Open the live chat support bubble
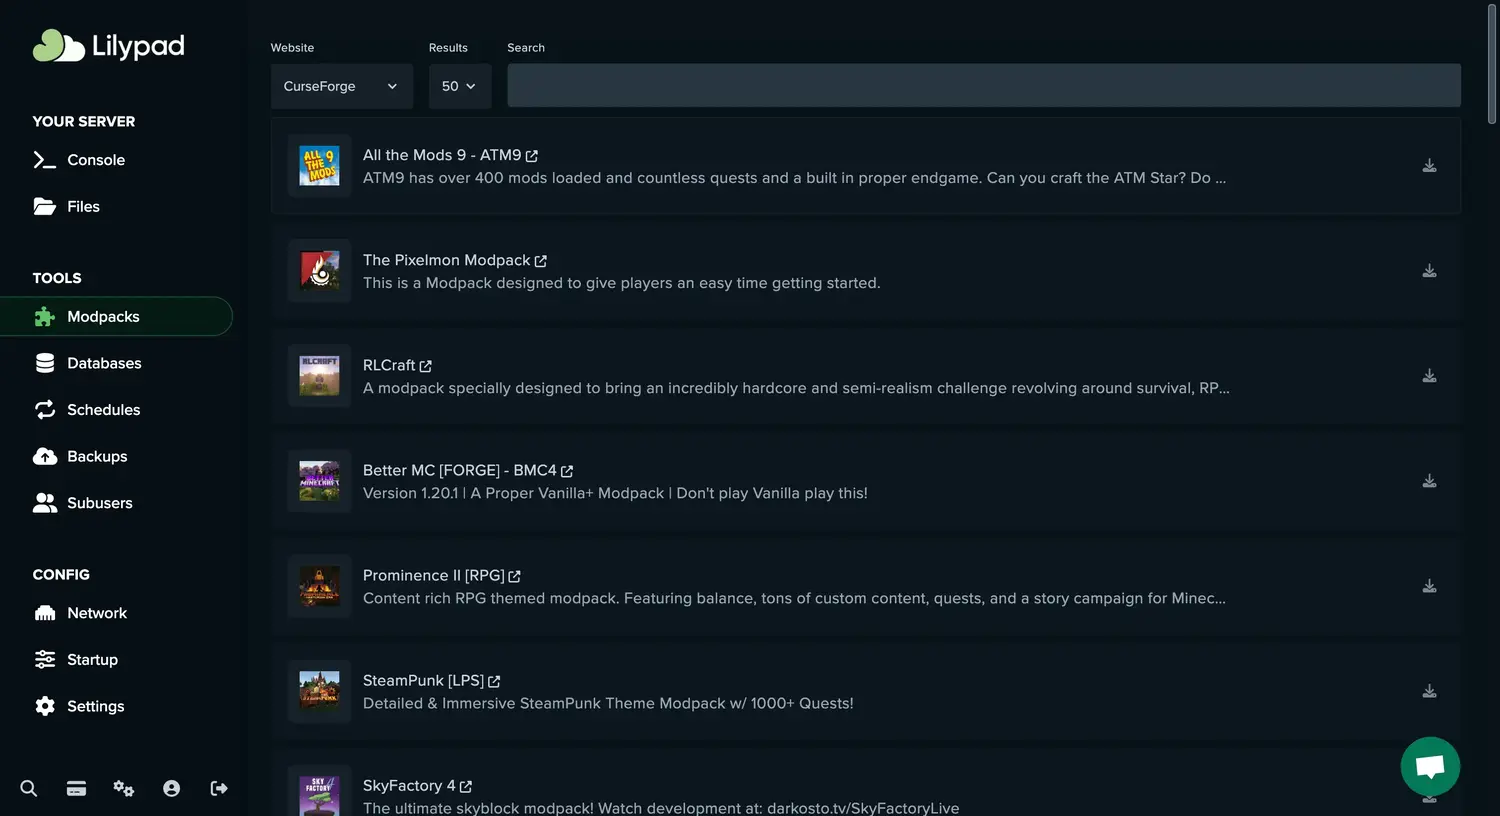 (x=1430, y=767)
